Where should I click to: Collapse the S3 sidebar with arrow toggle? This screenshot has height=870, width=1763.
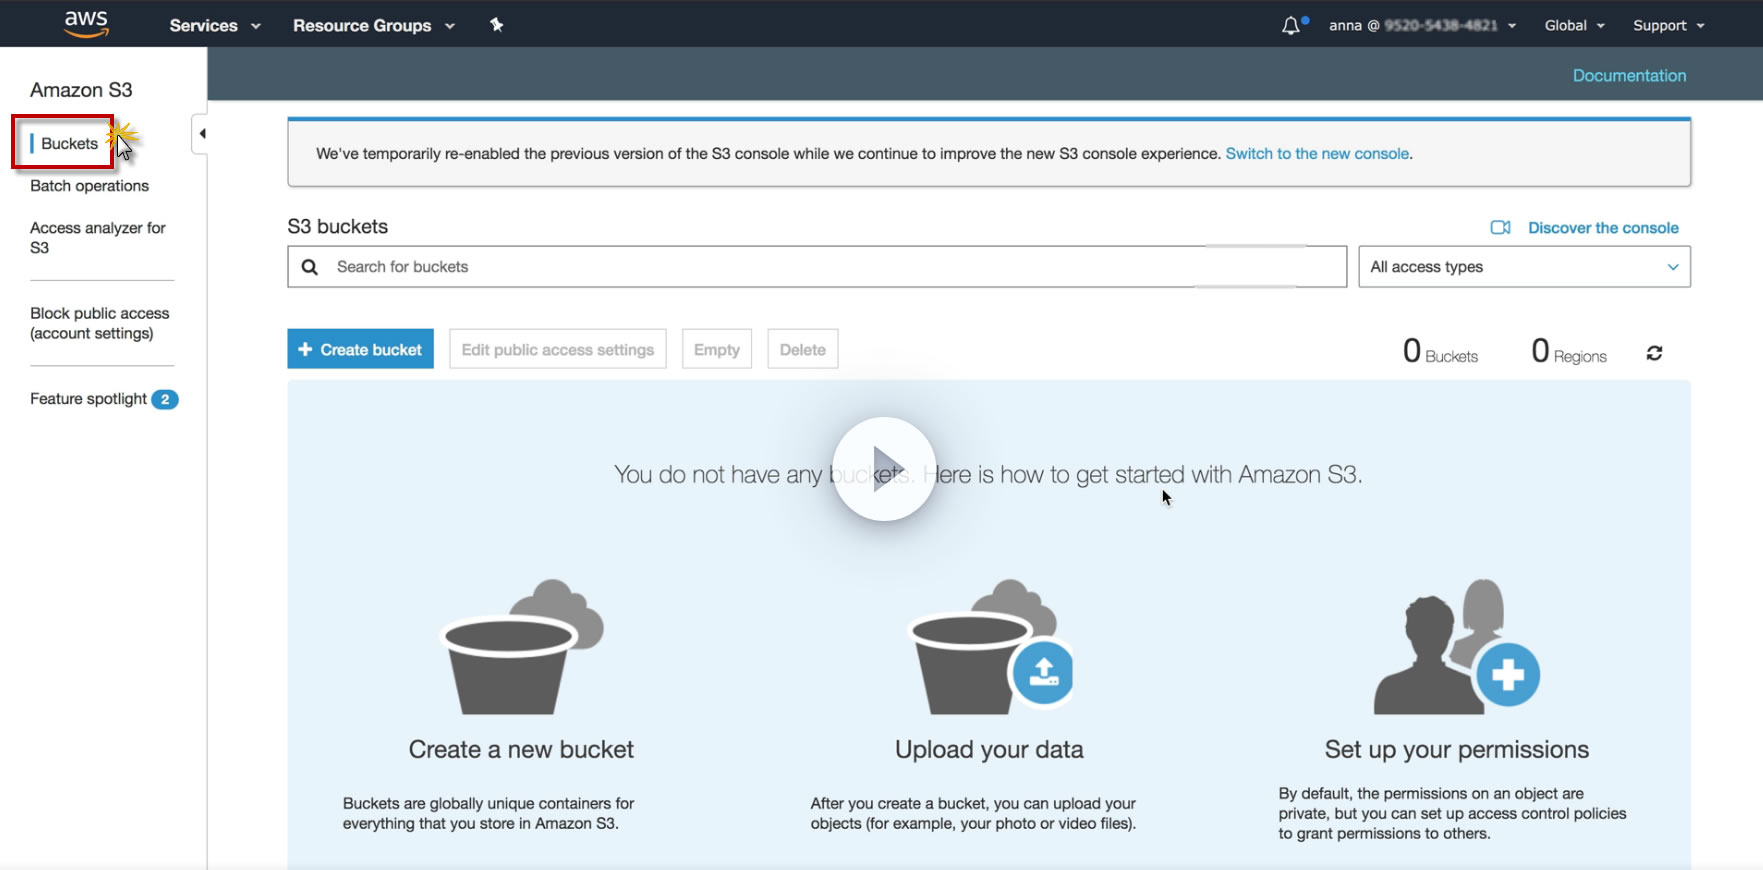coord(201,134)
